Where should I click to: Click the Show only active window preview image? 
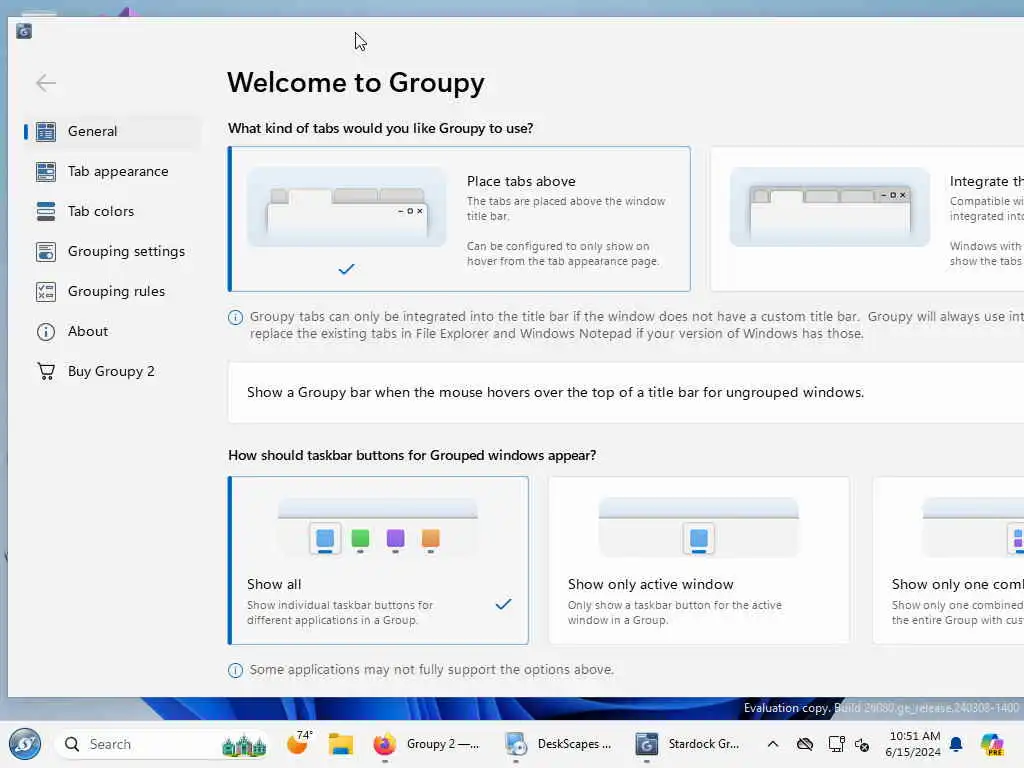[x=699, y=528]
